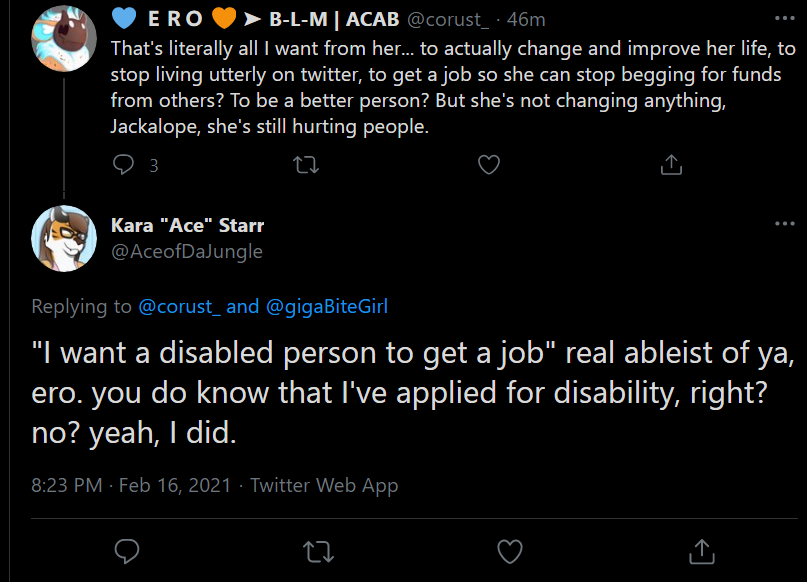Image resolution: width=807 pixels, height=582 pixels.
Task: Open Kara "Ace" Starr display name
Action: click(187, 225)
